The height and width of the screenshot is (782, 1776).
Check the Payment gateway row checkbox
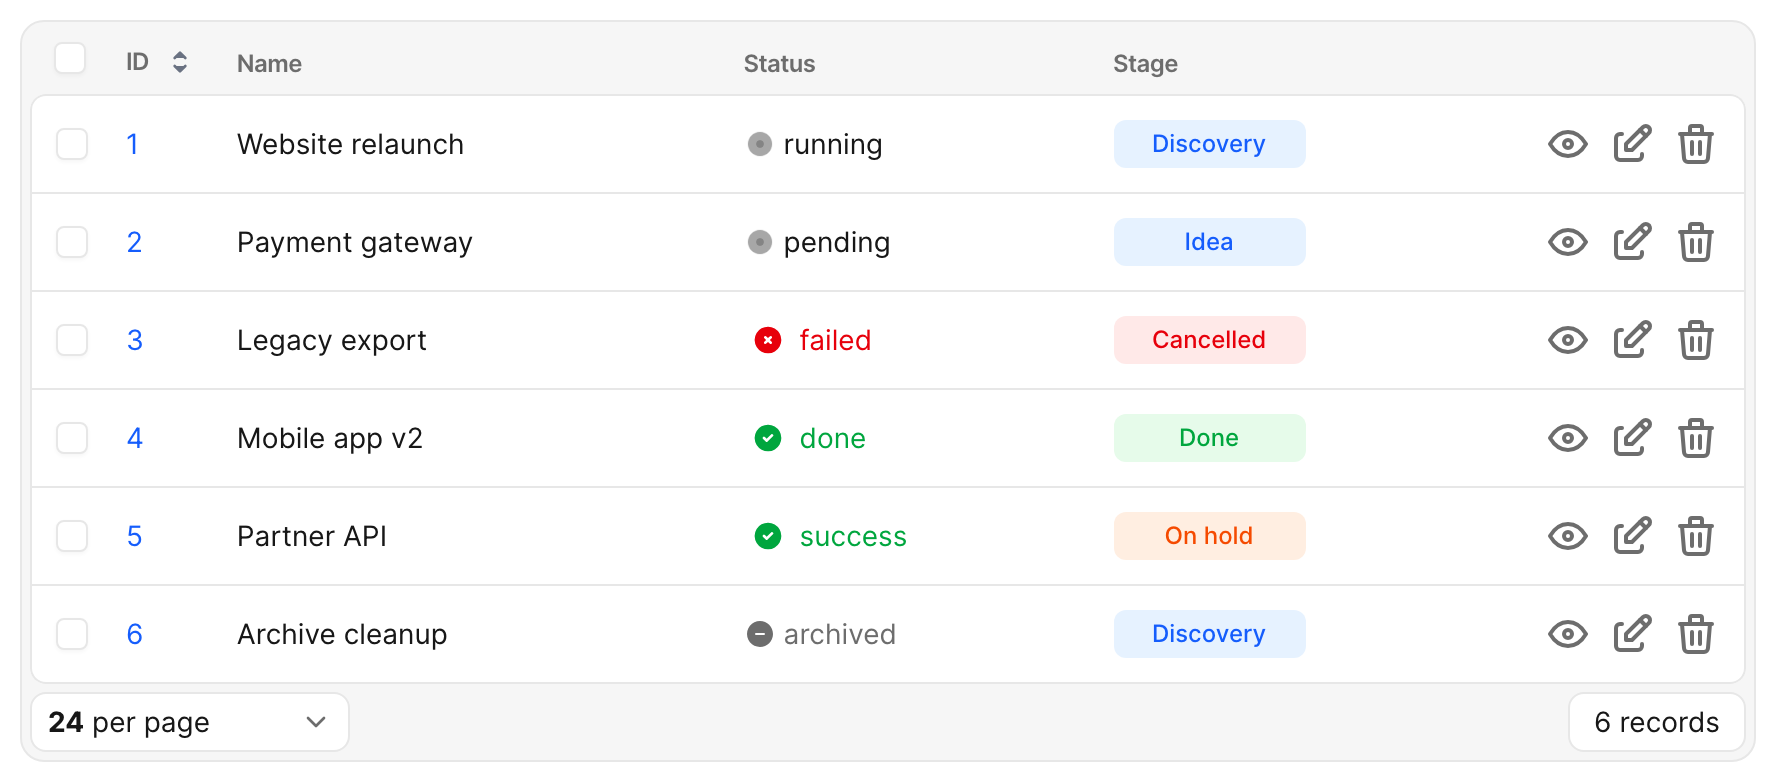72,242
